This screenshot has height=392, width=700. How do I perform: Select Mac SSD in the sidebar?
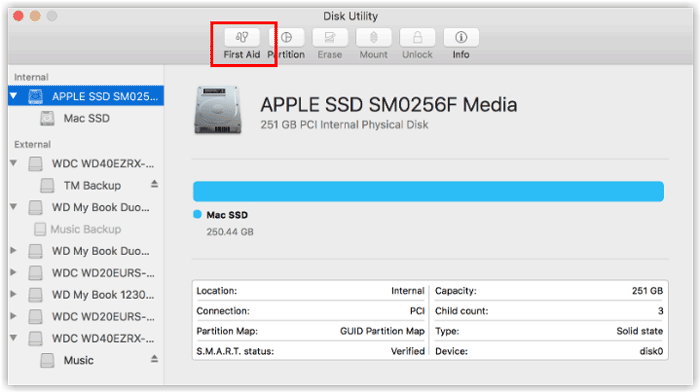click(86, 118)
